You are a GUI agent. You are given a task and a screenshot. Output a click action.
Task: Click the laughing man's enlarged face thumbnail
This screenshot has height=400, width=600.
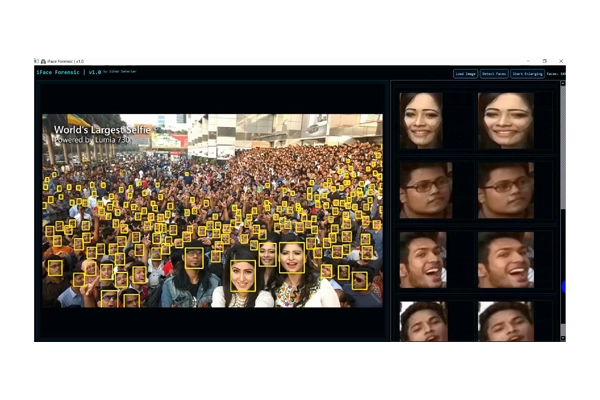pos(505,260)
